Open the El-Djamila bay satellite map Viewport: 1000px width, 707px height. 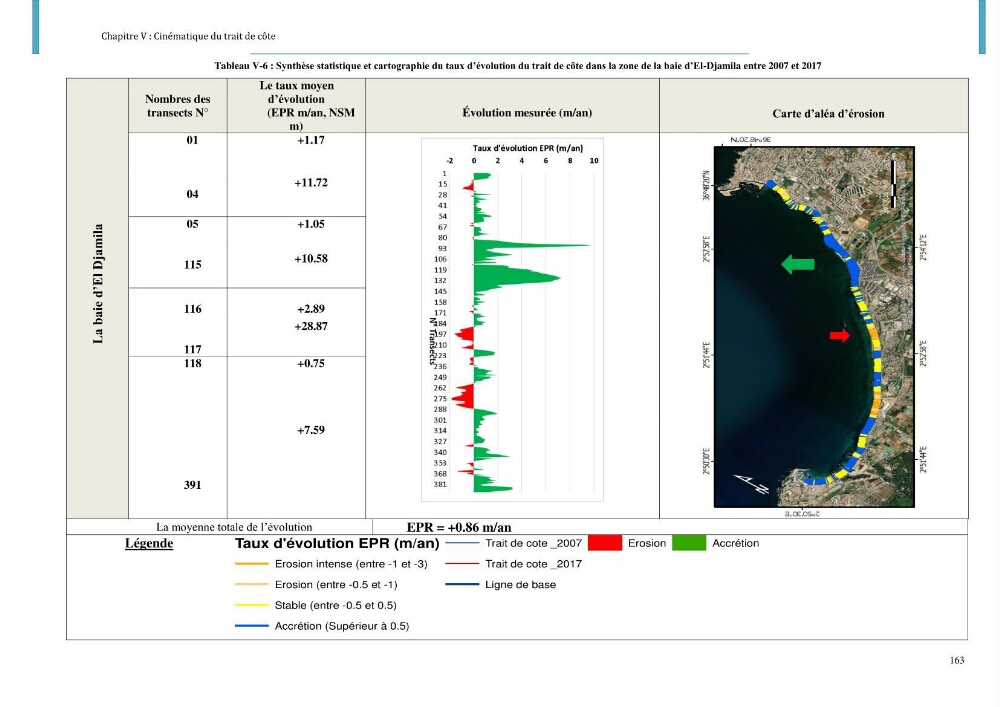point(814,327)
